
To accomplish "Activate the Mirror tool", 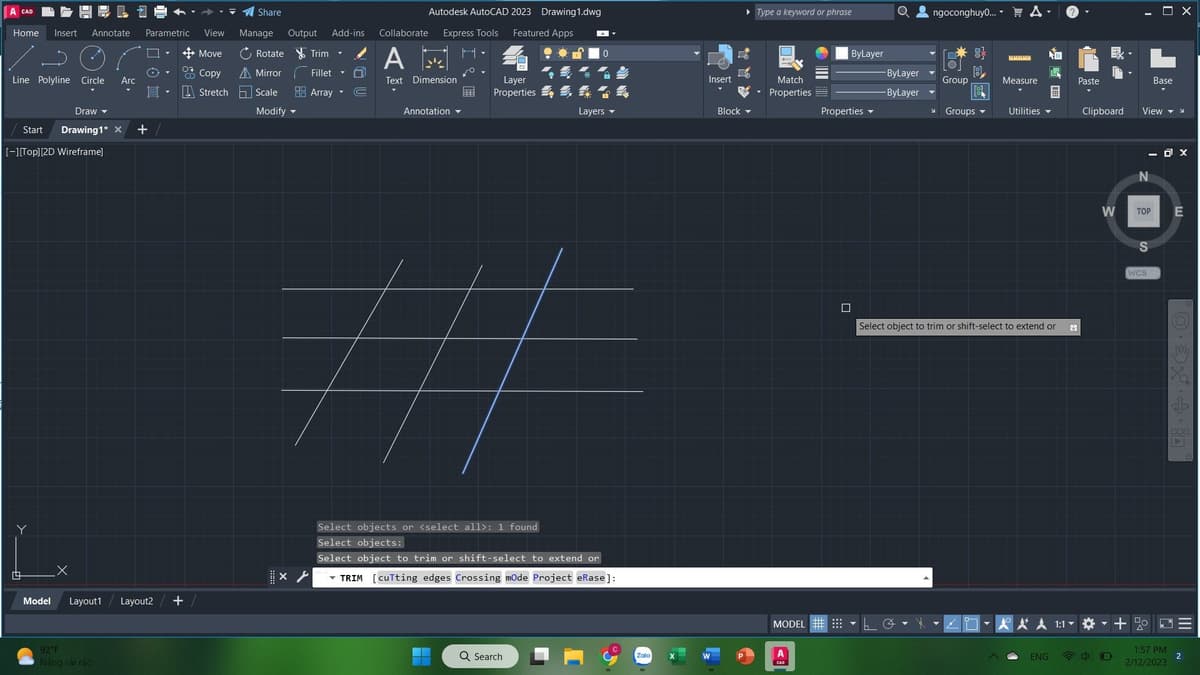I will [261, 73].
